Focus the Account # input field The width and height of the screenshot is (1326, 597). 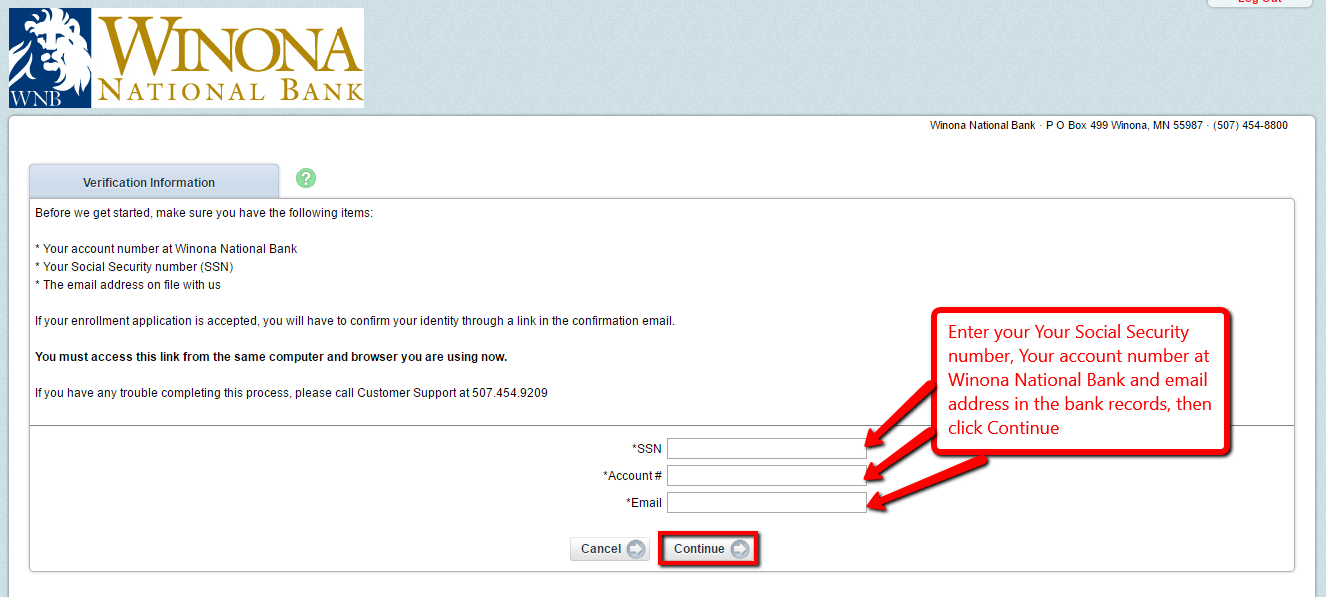click(766, 475)
